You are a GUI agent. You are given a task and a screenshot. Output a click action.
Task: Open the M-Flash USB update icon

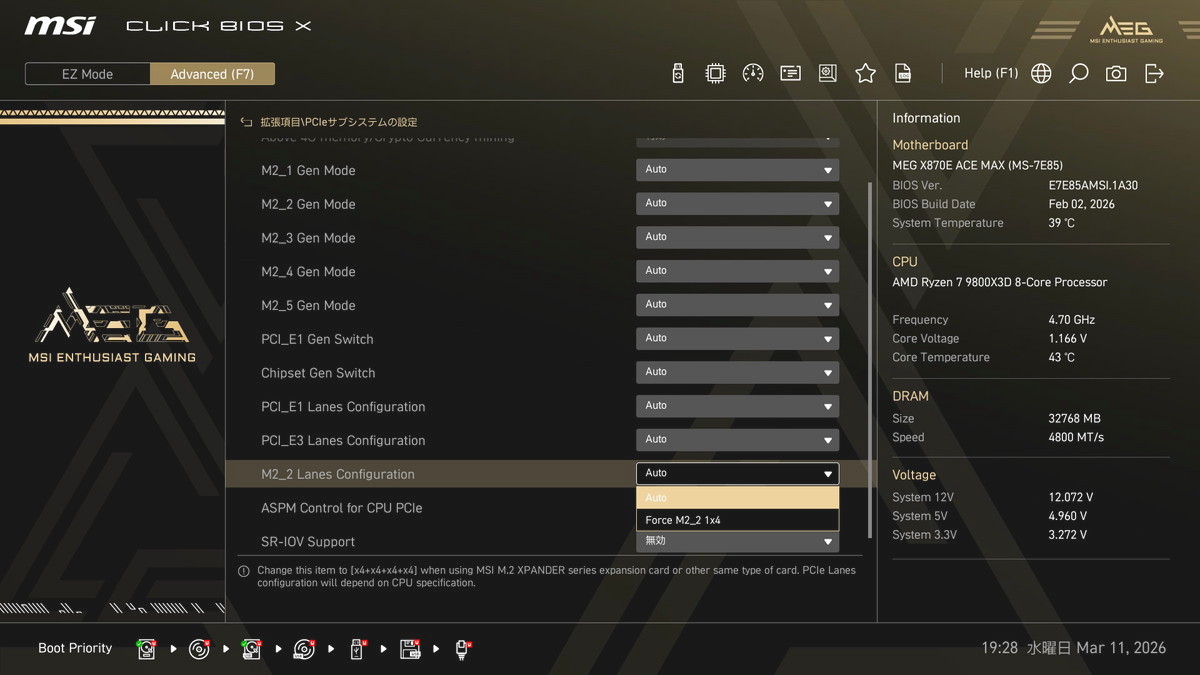678,73
